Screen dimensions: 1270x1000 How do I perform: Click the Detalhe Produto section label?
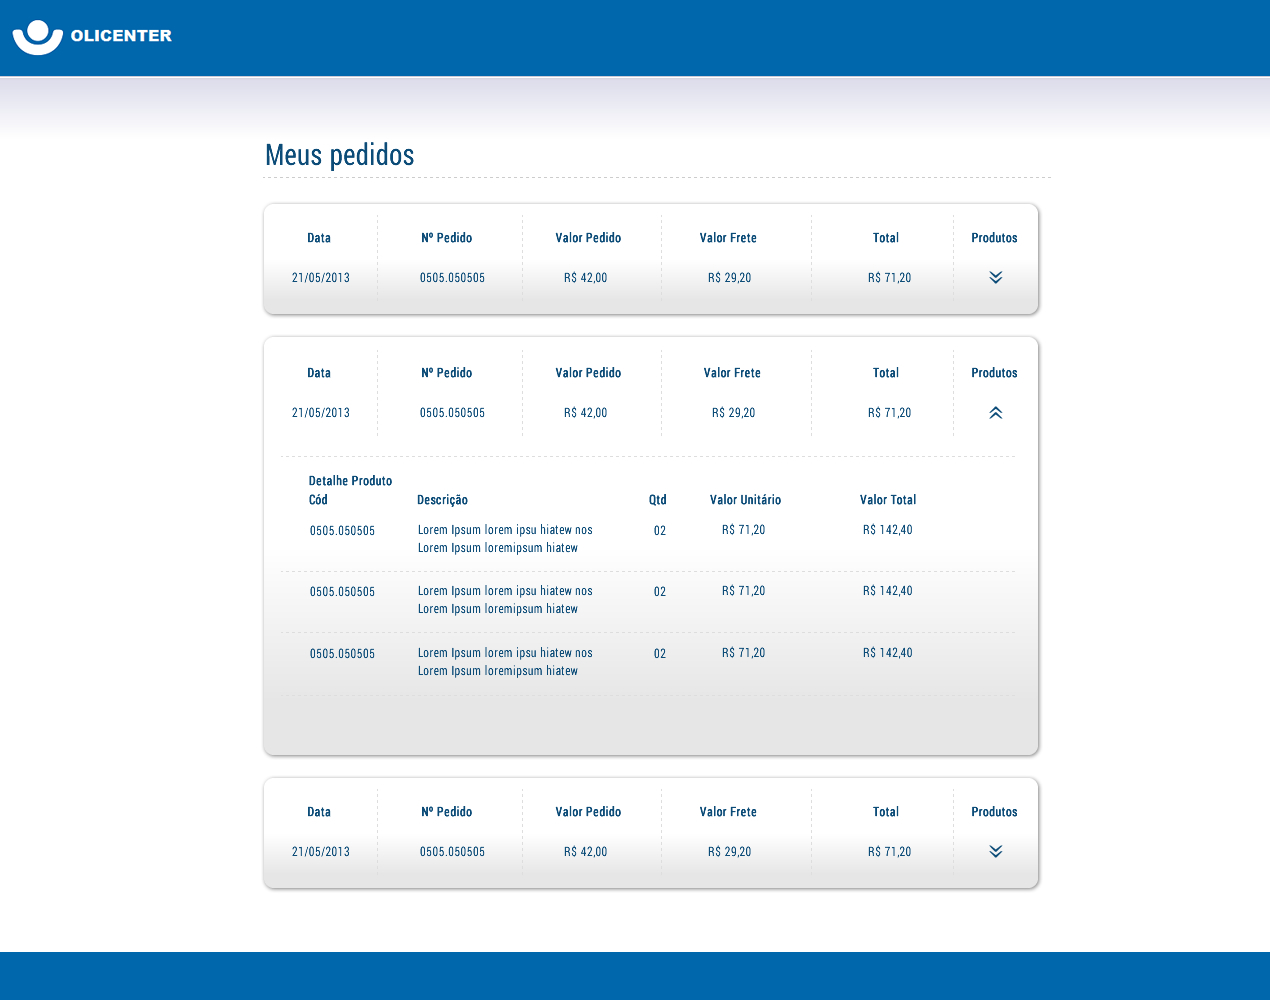click(350, 481)
